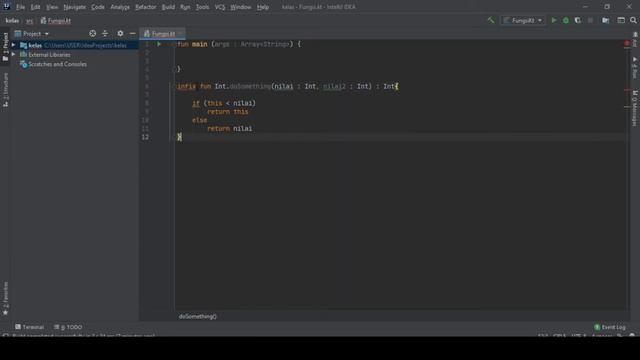Click the External Libraries icon
This screenshot has height=360, width=640.
(24, 55)
